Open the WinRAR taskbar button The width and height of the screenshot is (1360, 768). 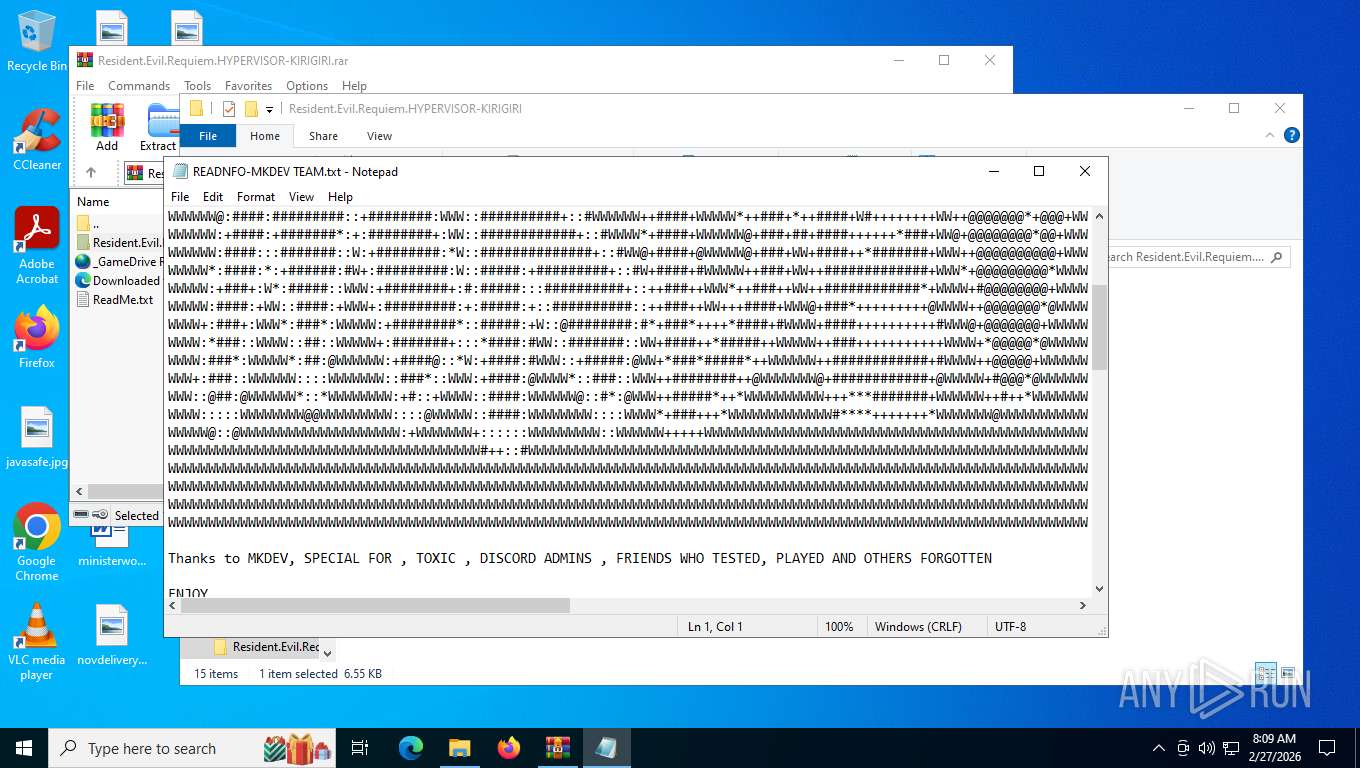(558, 748)
